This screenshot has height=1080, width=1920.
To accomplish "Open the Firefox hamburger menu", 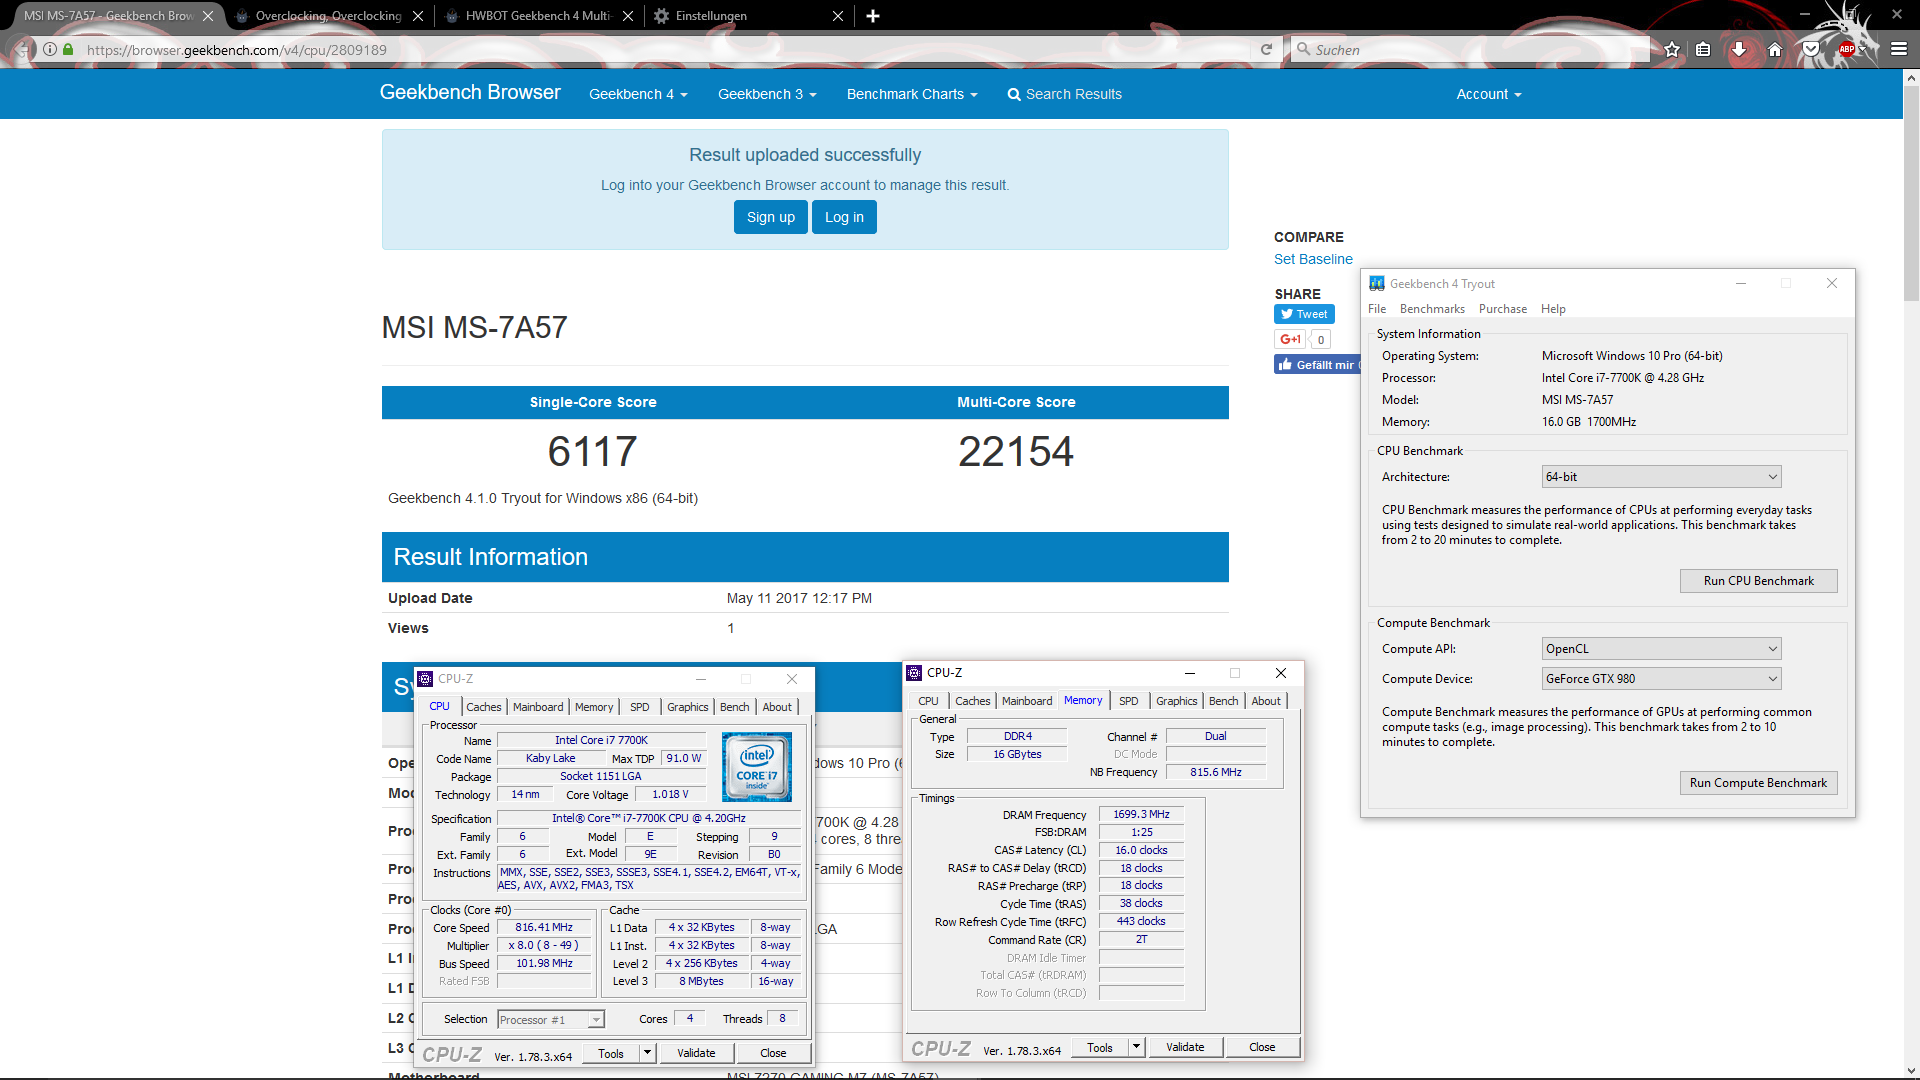I will pyautogui.click(x=1899, y=49).
